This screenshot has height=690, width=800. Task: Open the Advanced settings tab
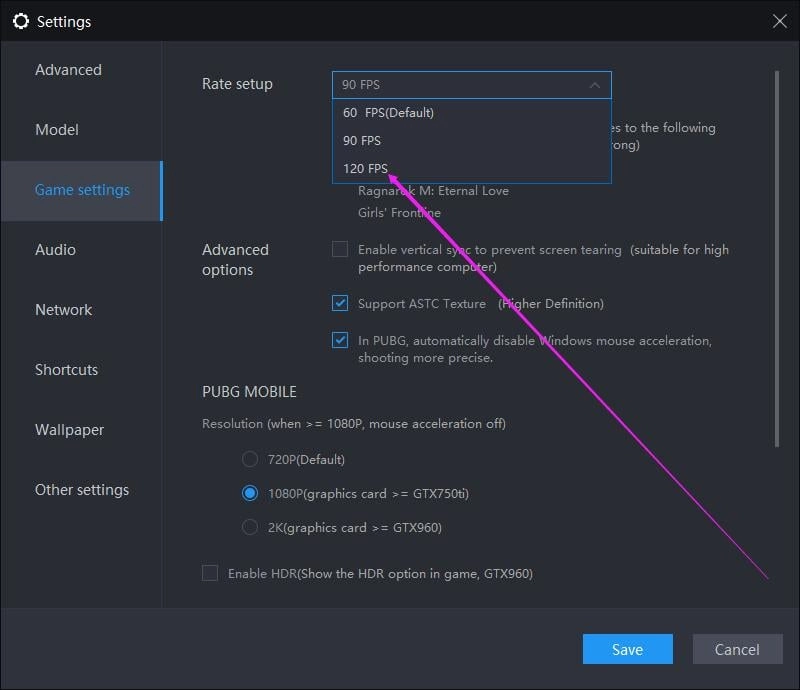tap(68, 70)
